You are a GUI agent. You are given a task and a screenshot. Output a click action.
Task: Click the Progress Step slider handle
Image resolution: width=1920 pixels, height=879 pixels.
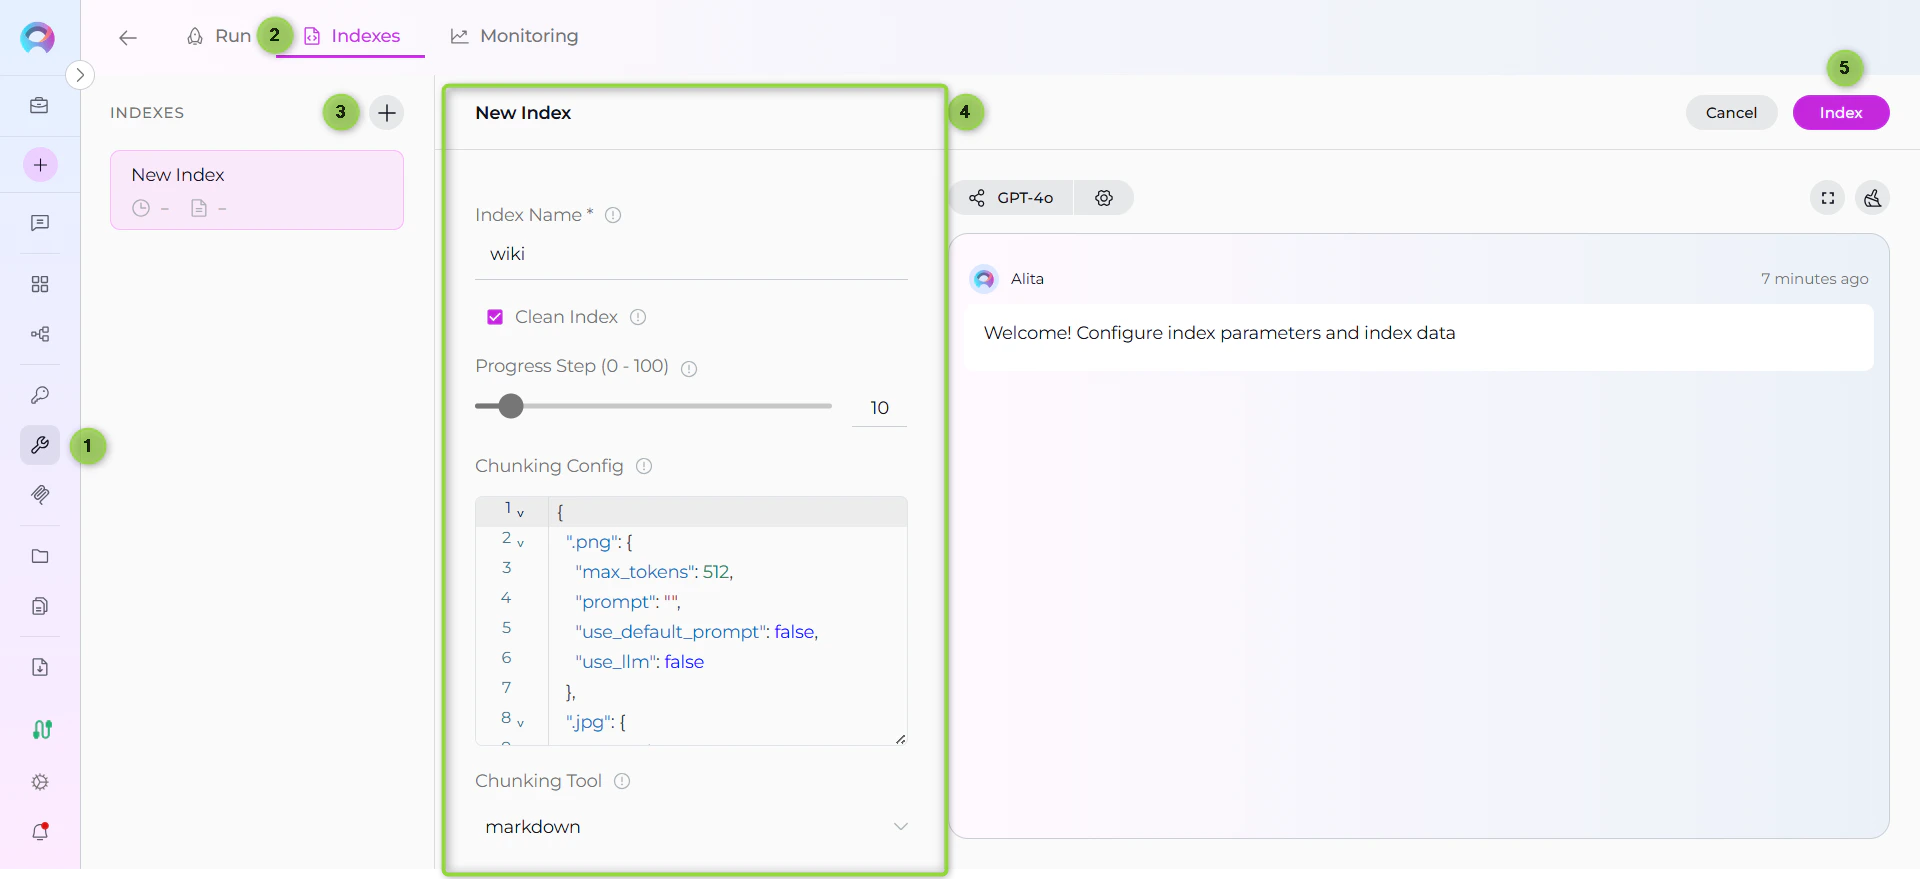click(511, 406)
